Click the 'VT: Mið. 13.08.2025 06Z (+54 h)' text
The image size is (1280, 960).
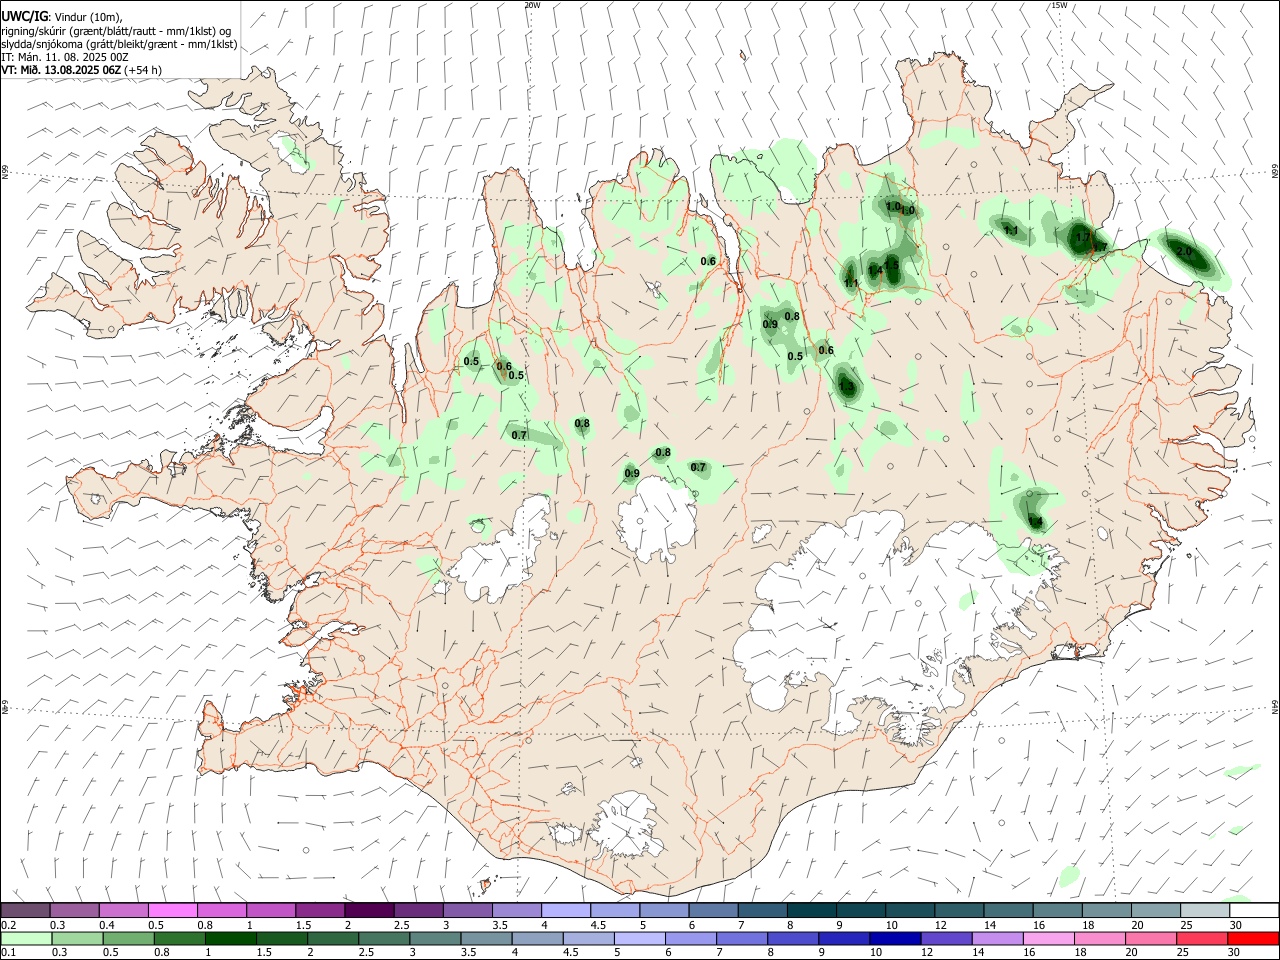(x=82, y=70)
